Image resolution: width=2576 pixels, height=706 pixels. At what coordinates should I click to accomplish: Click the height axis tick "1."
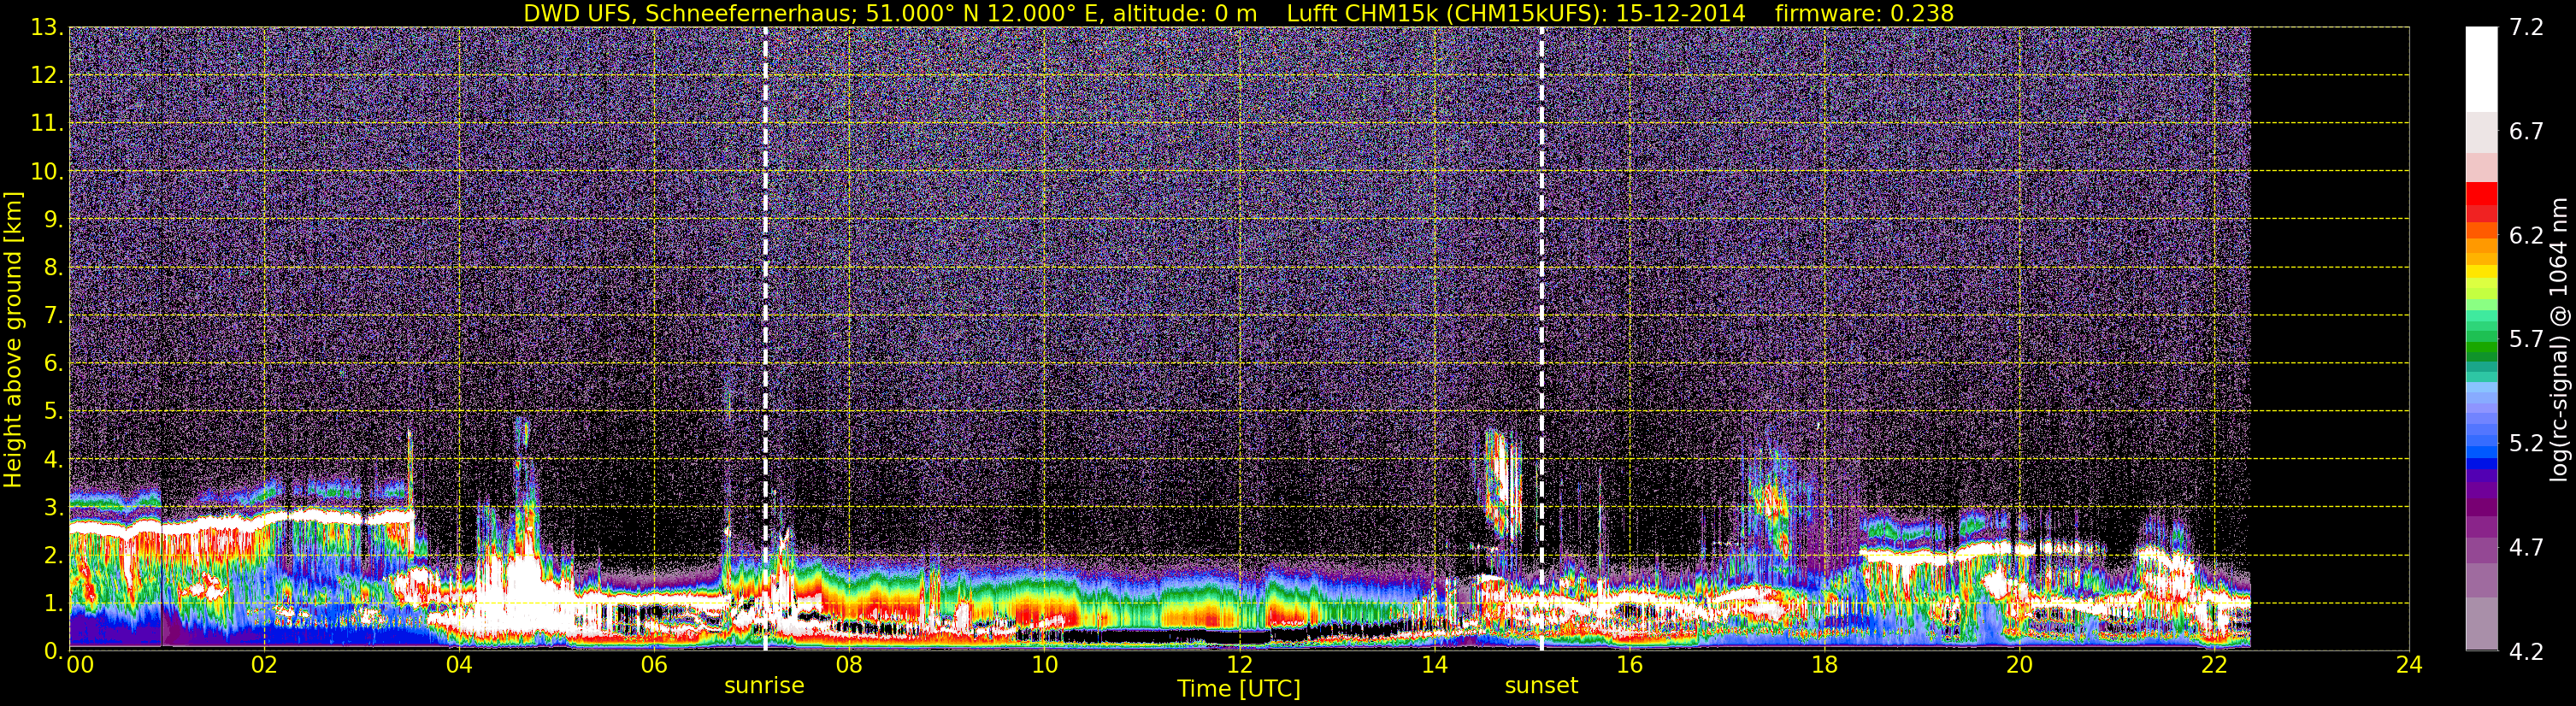54,603
